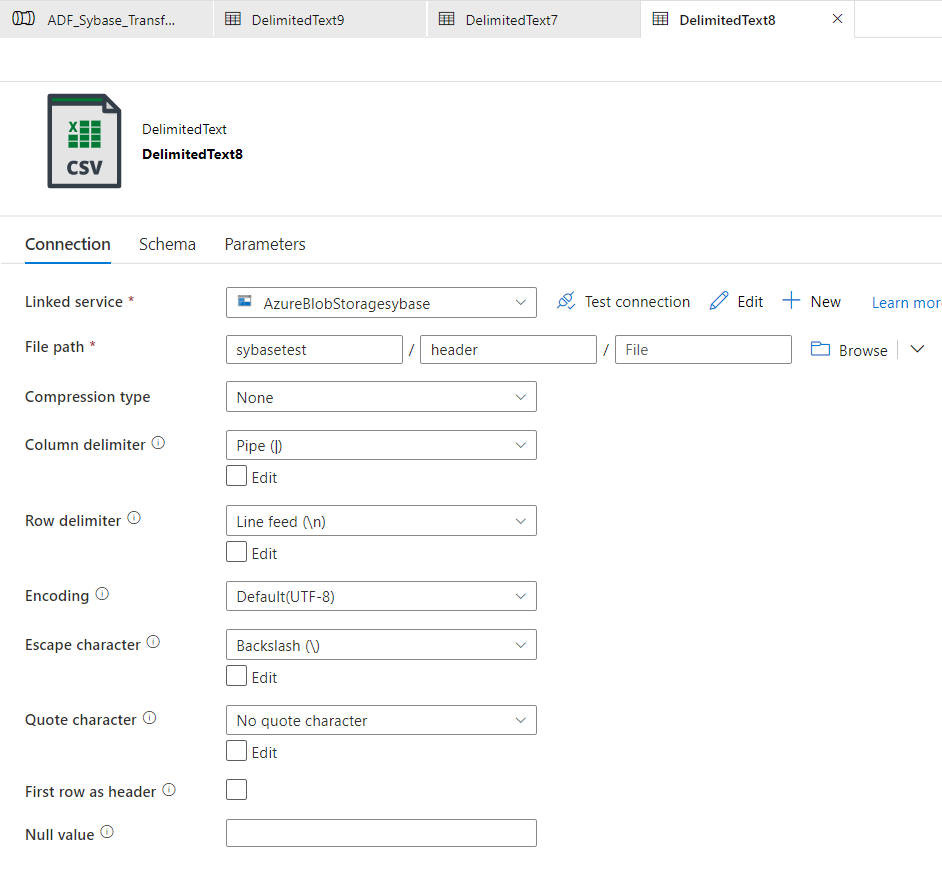The width and height of the screenshot is (942, 877).
Task: Show info for Null value
Action: [107, 833]
